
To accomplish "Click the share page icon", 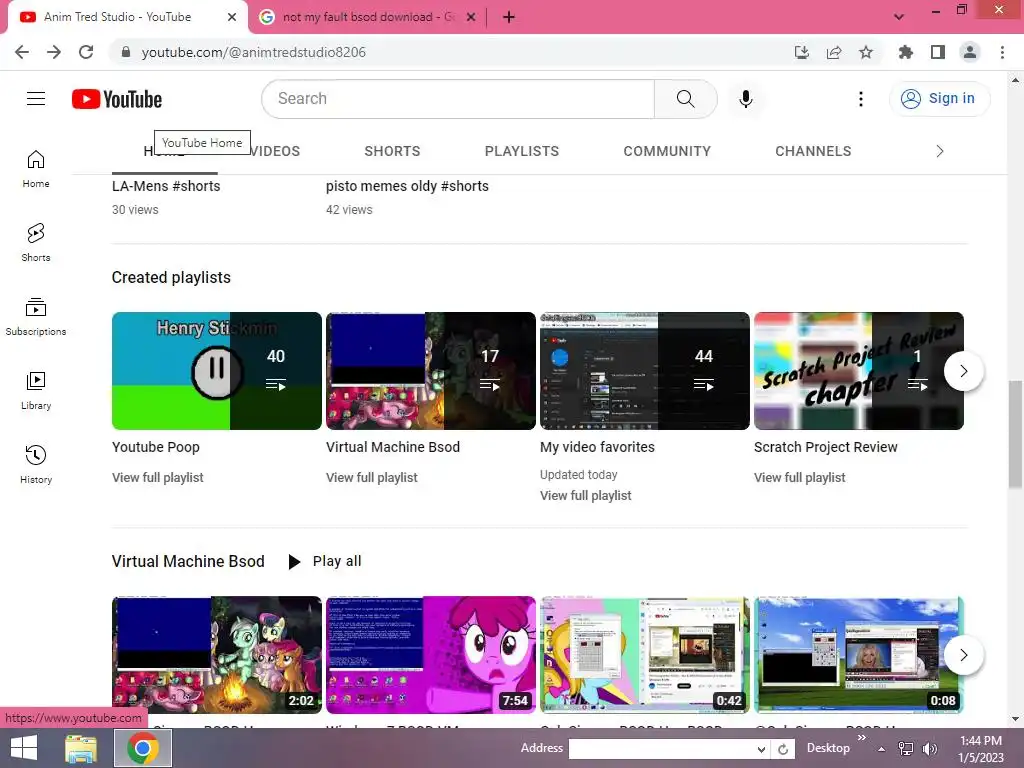I will pos(834,52).
